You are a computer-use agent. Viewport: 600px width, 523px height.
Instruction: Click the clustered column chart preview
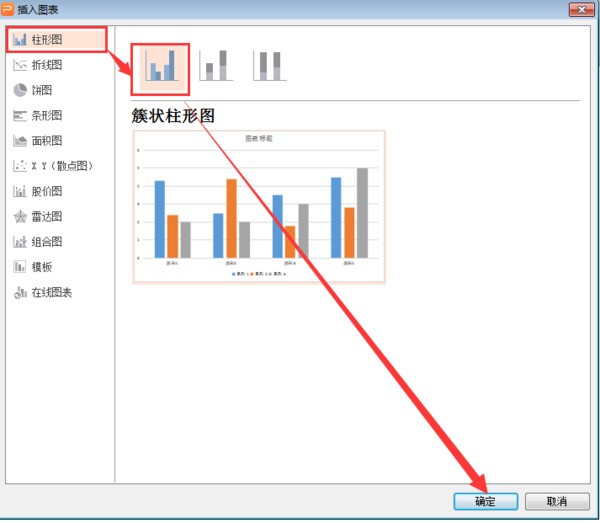(259, 207)
